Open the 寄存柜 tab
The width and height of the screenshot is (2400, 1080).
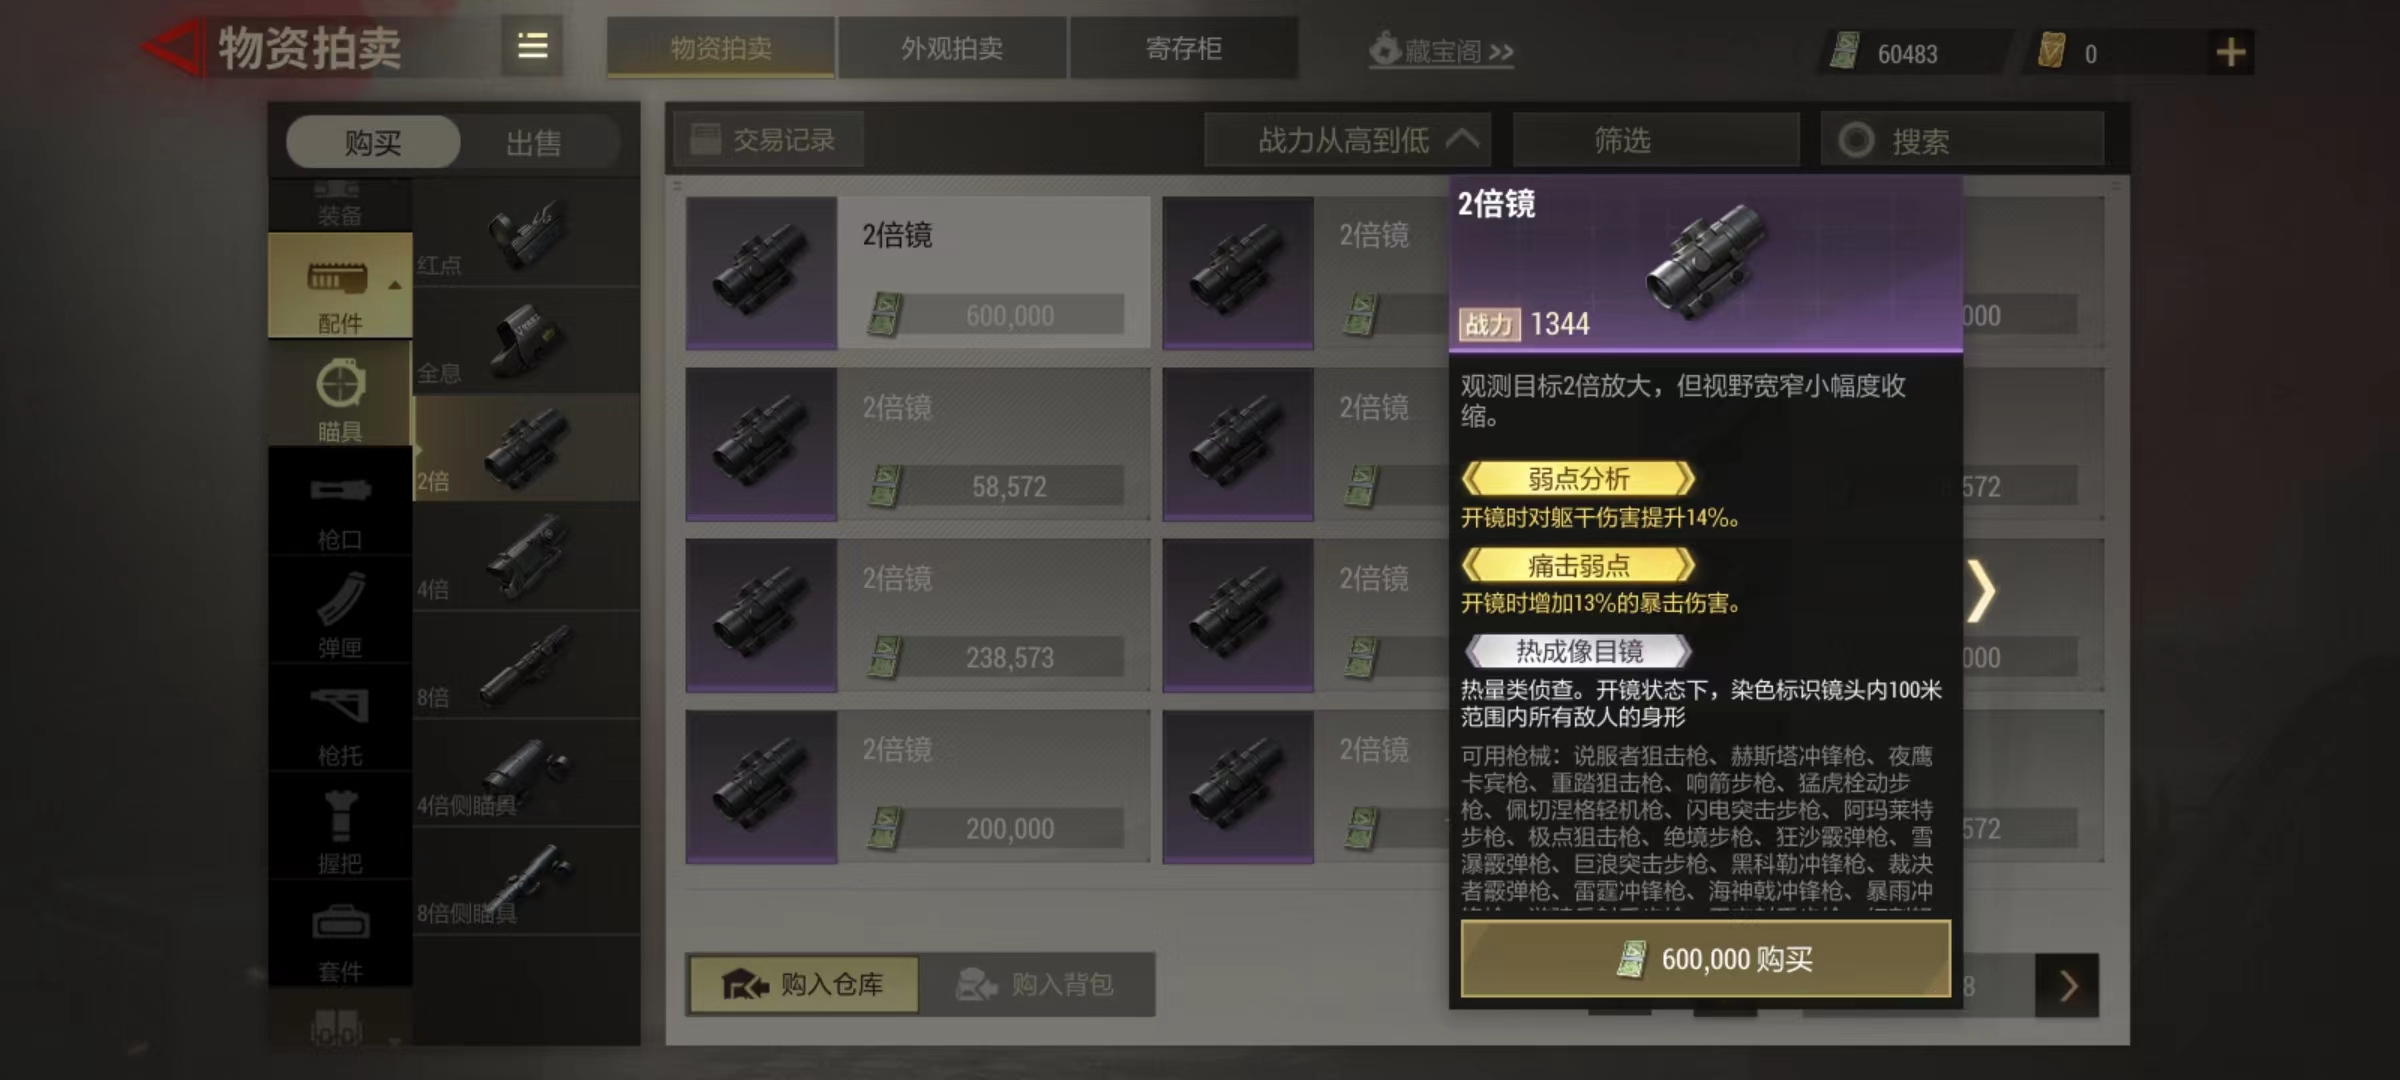tap(1184, 48)
